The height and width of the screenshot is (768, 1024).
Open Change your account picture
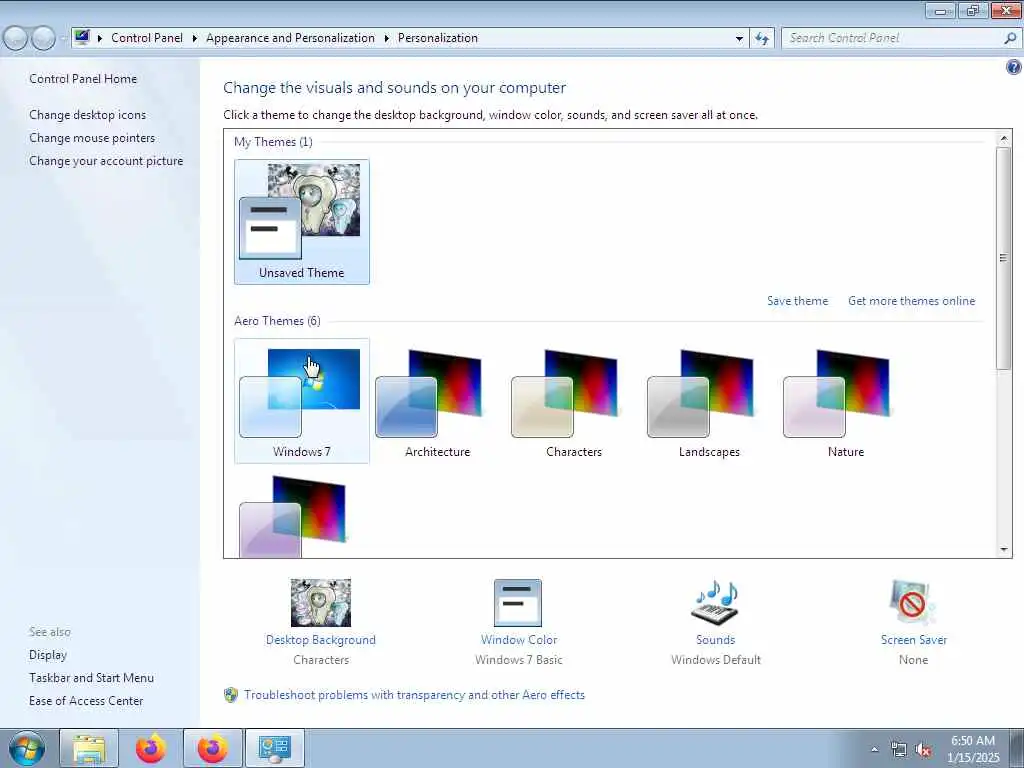[x=106, y=161]
